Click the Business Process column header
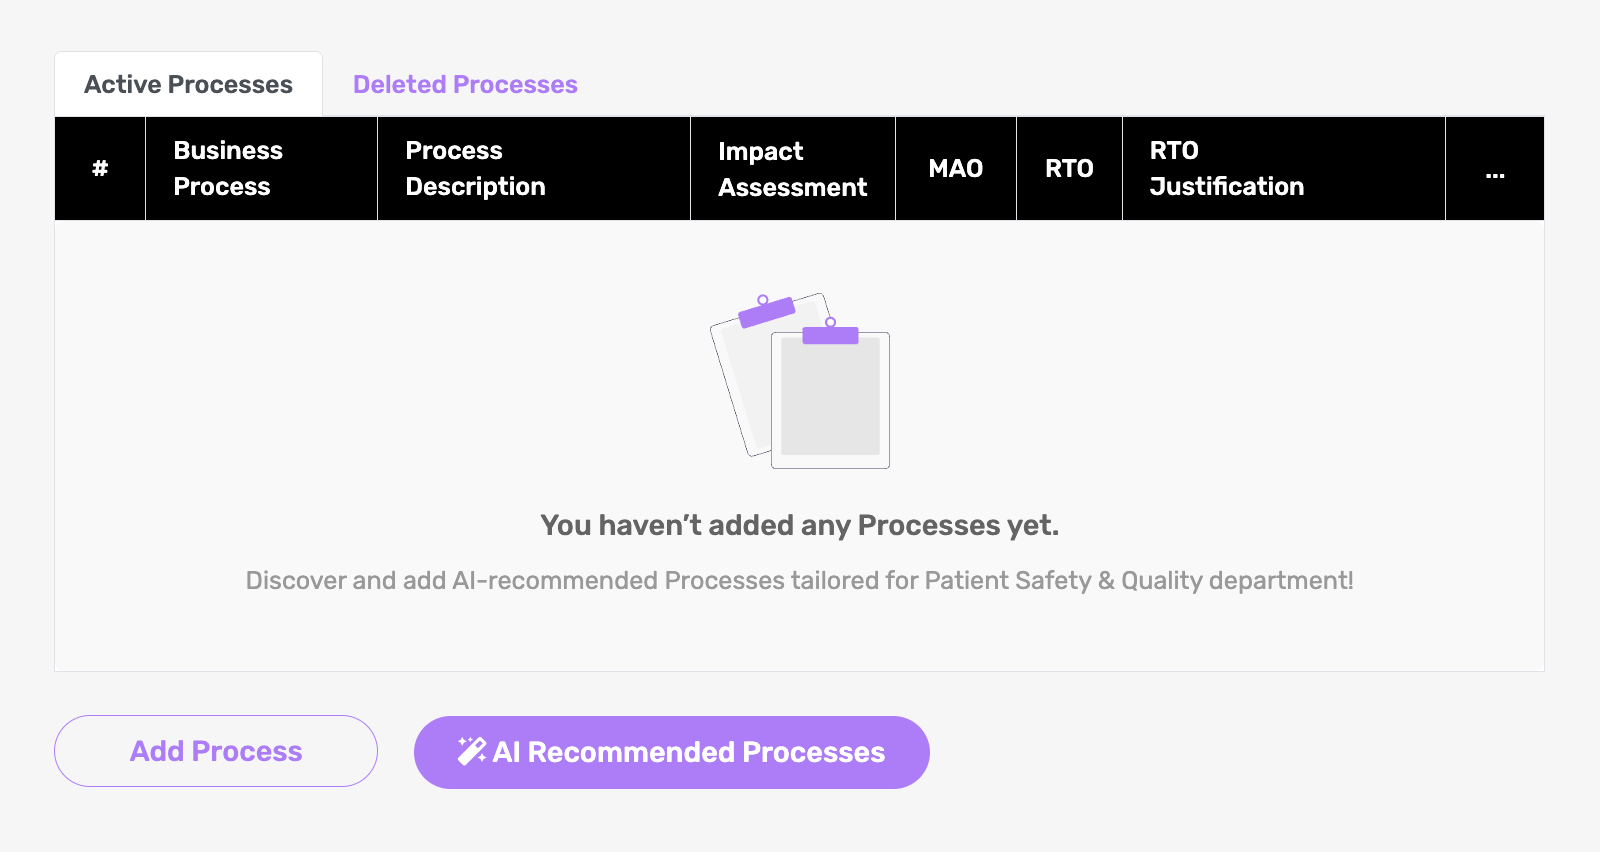1600x852 pixels. [261, 168]
